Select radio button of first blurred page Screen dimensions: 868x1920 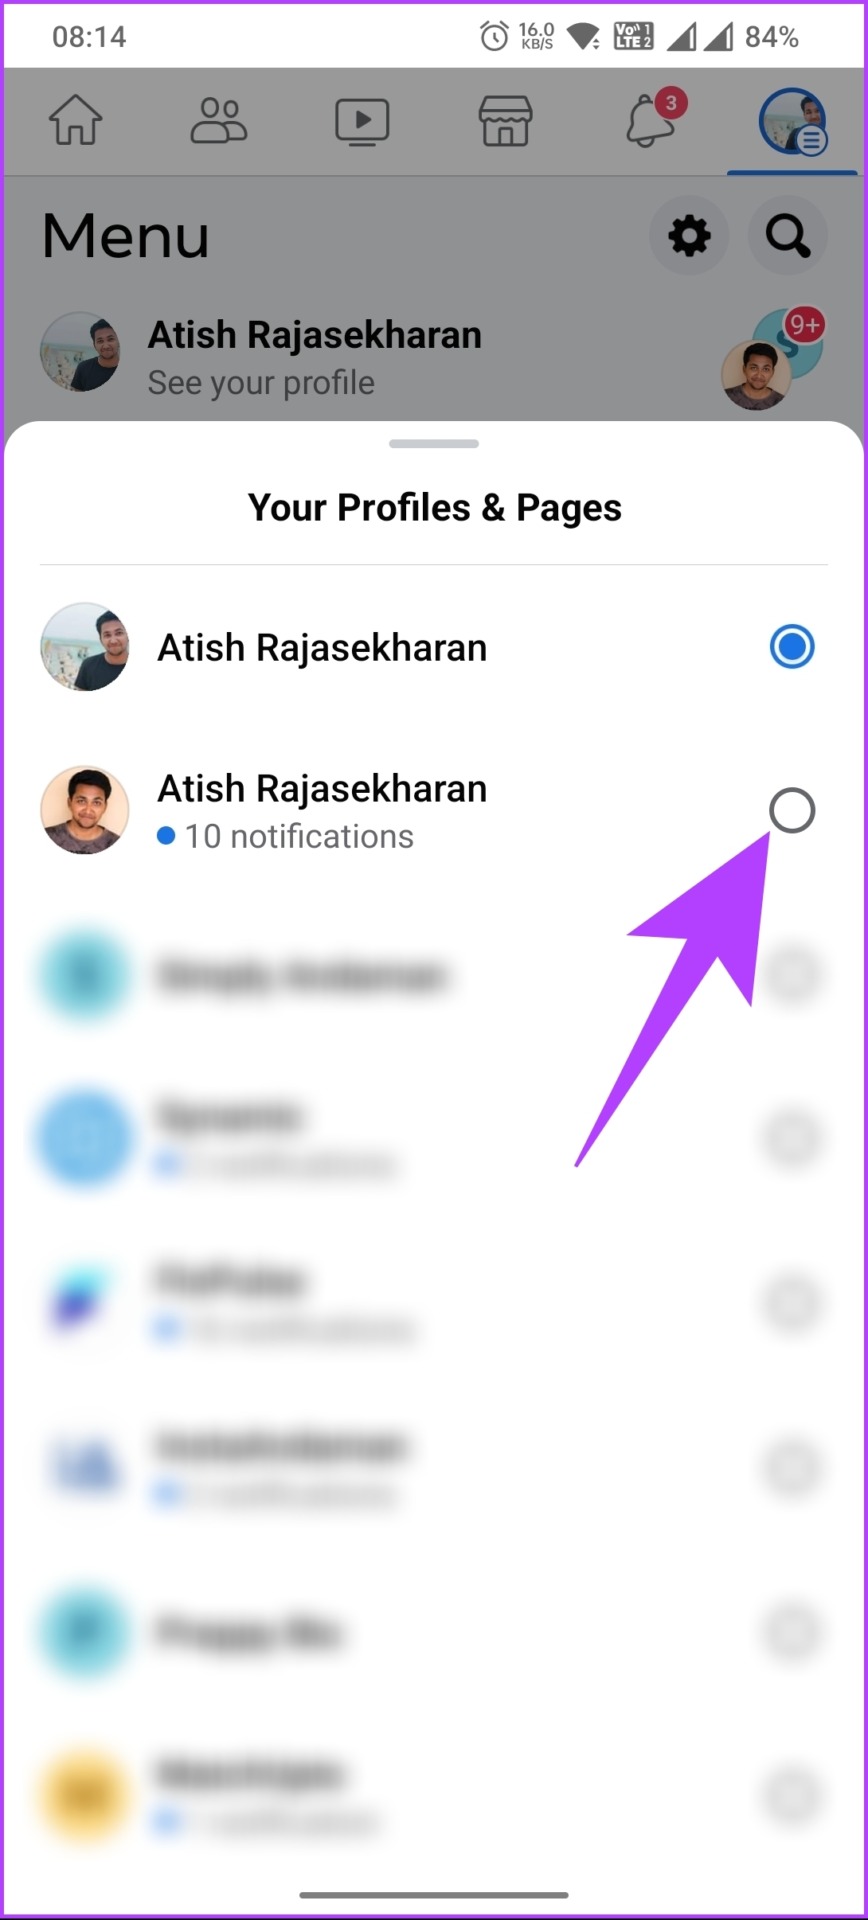point(792,975)
